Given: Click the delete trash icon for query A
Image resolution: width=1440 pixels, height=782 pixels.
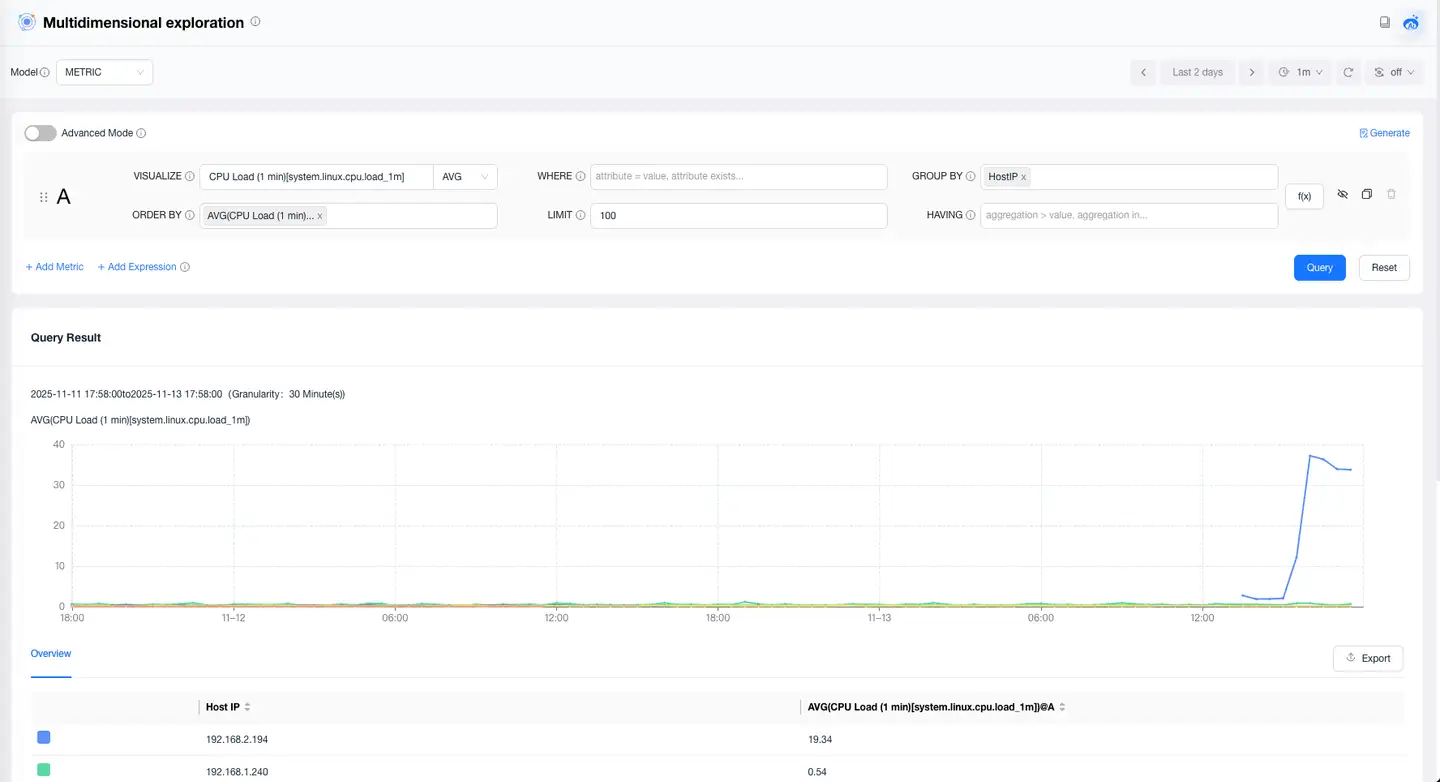Looking at the screenshot, I should point(1391,194).
